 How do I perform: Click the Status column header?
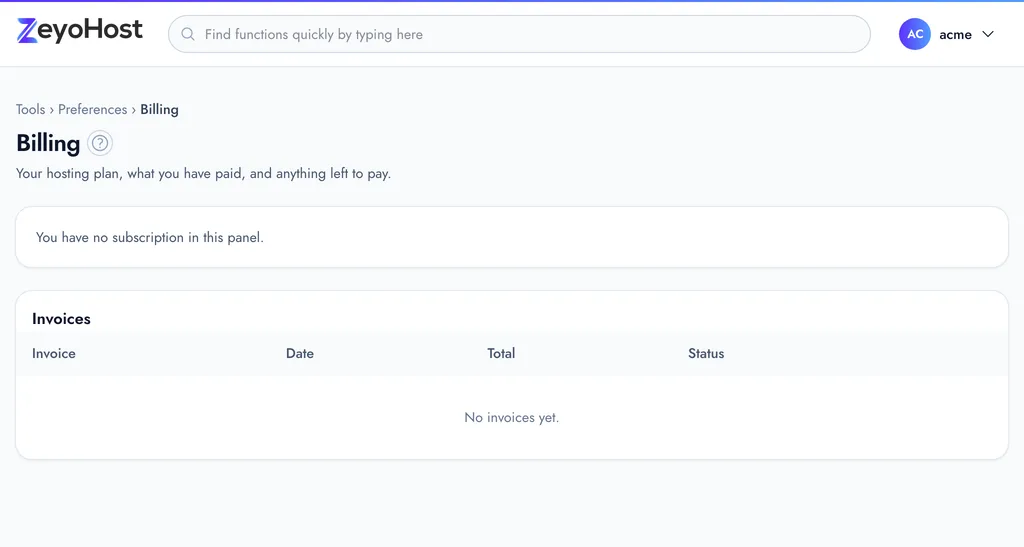(706, 353)
